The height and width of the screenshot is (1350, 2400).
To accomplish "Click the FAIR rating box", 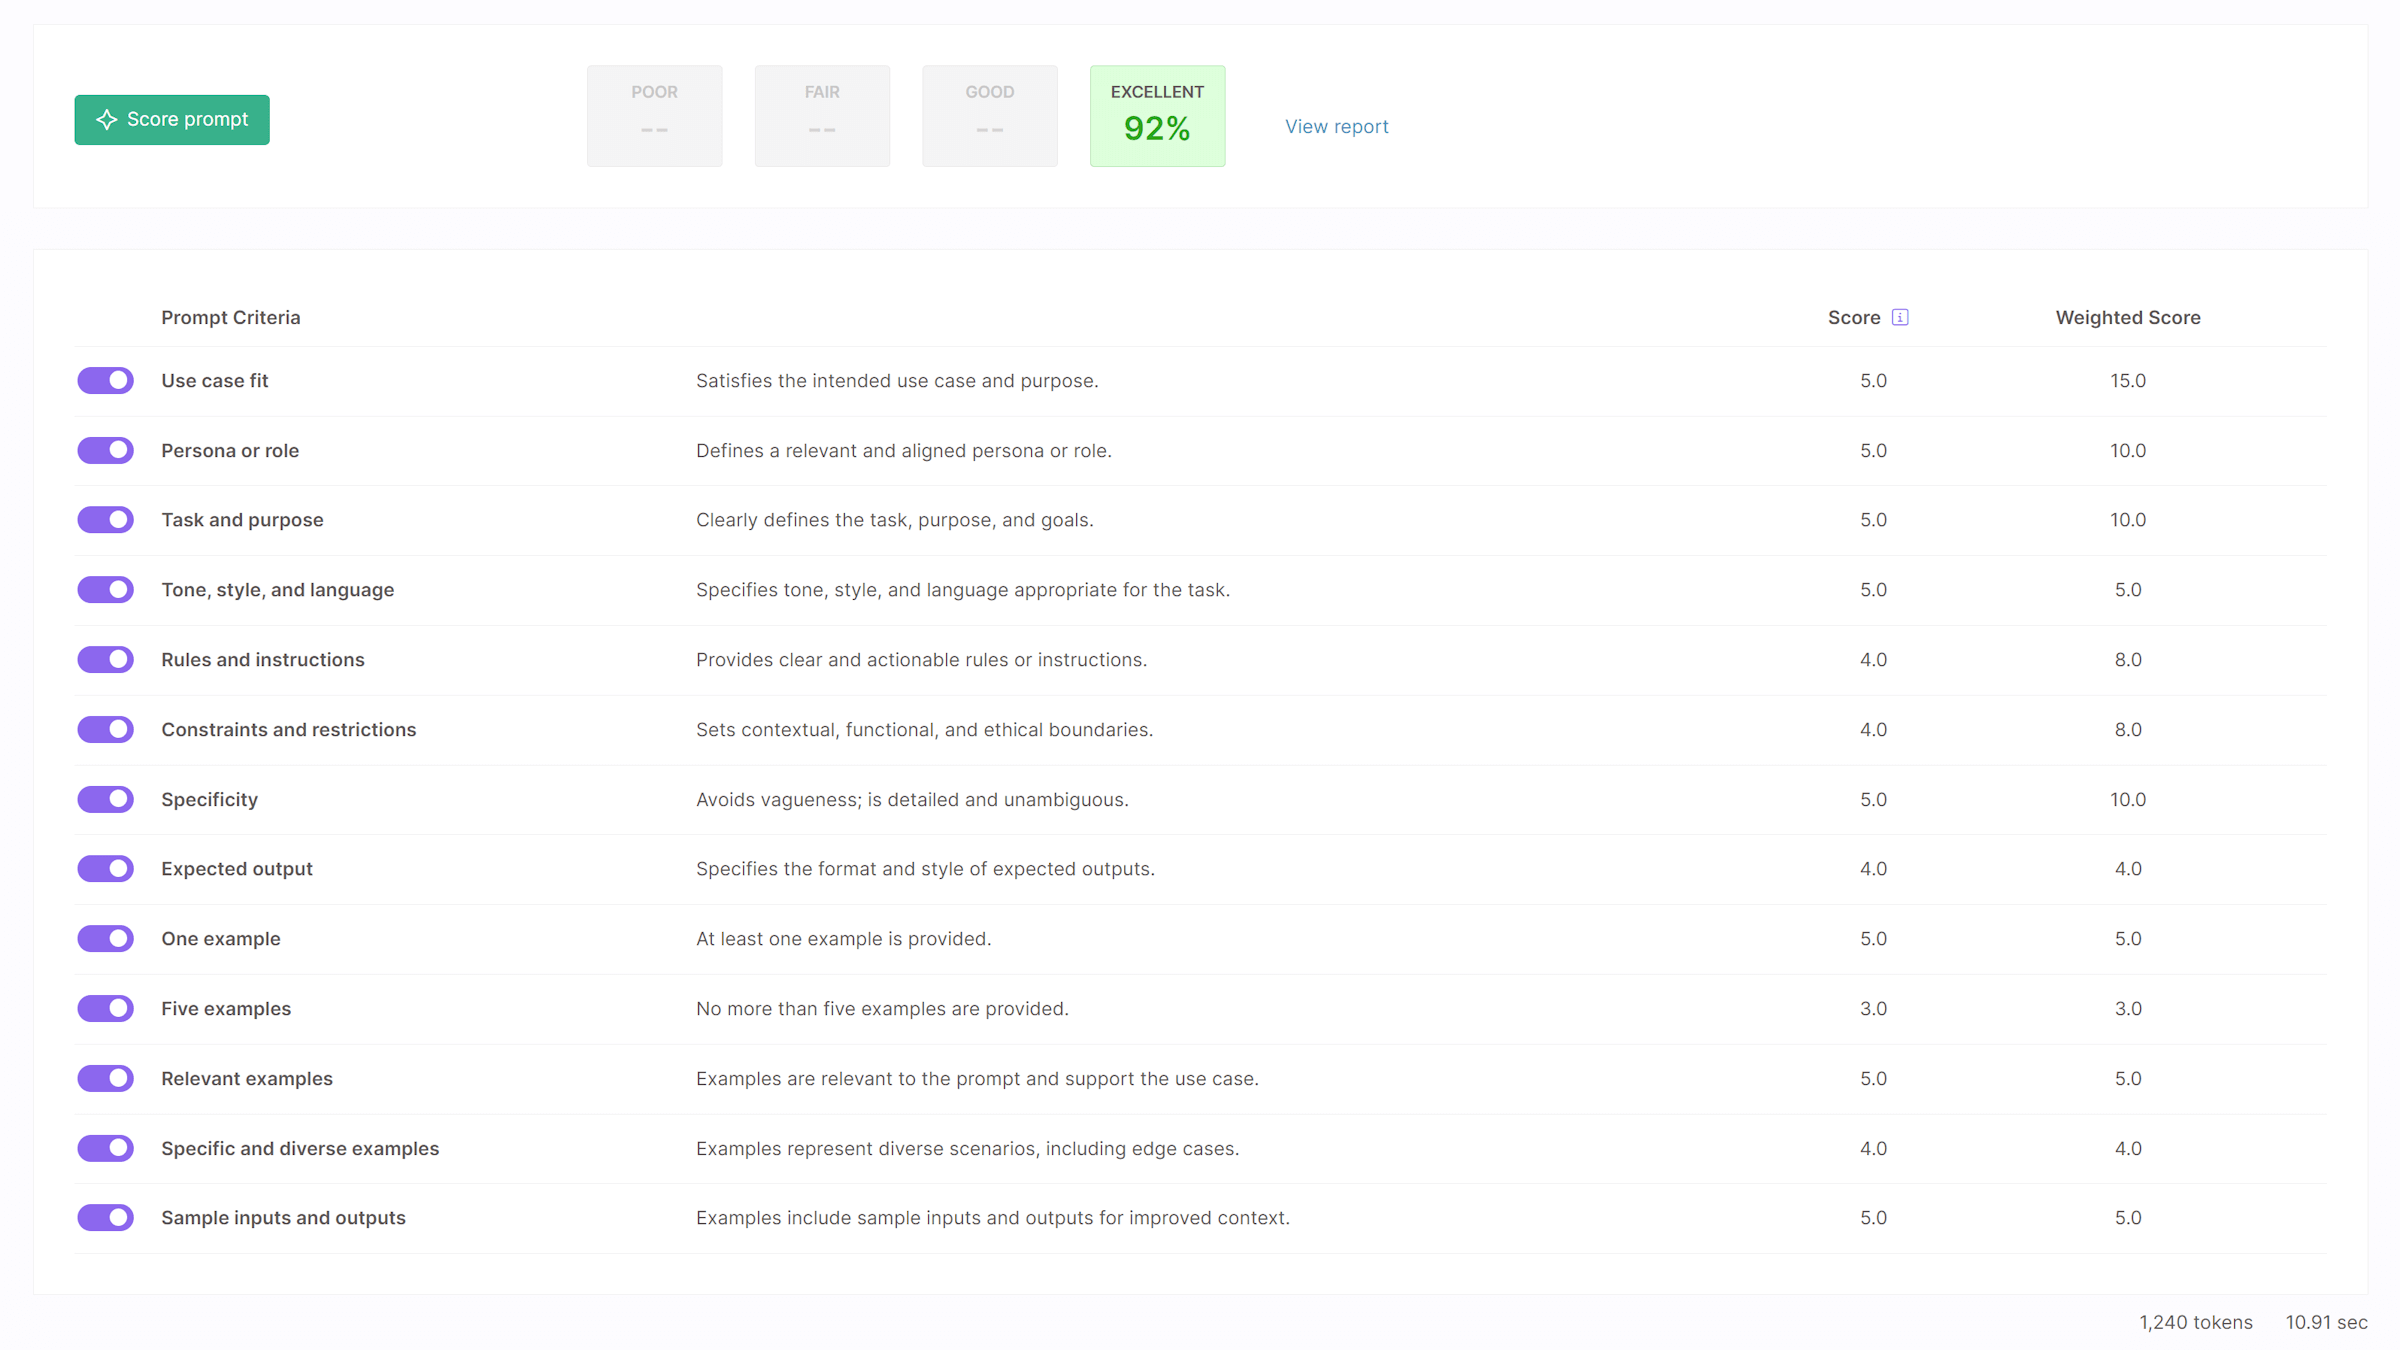I will (x=822, y=116).
